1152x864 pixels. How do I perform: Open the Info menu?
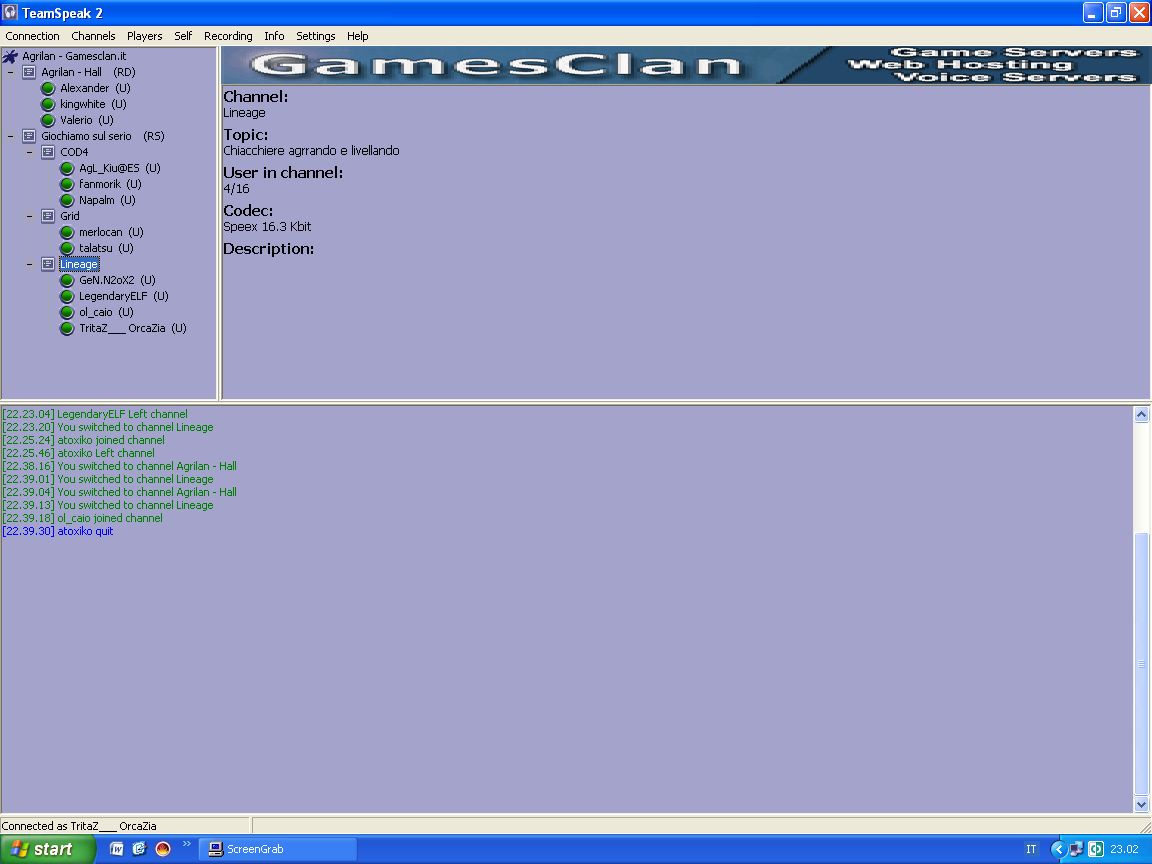tap(274, 36)
